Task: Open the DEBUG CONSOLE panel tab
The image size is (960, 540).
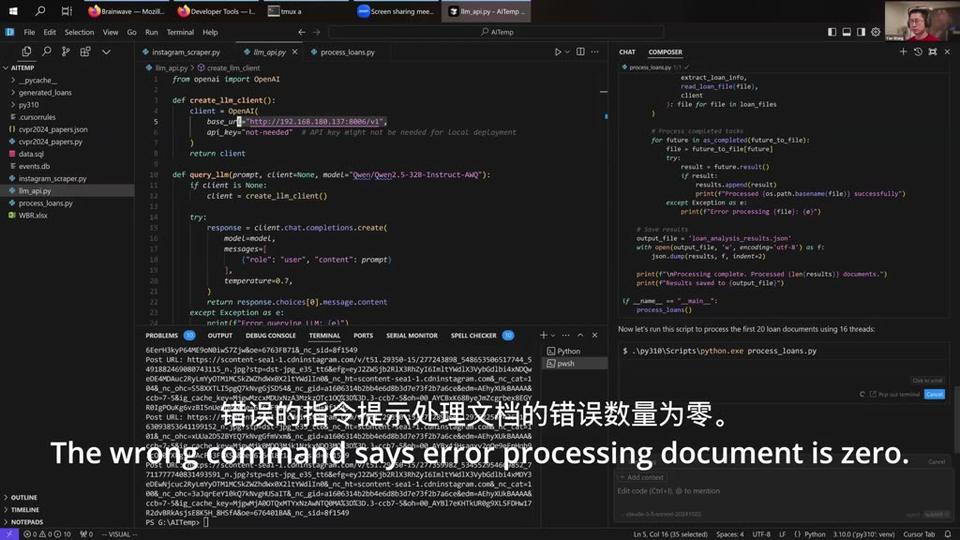Action: [271, 336]
